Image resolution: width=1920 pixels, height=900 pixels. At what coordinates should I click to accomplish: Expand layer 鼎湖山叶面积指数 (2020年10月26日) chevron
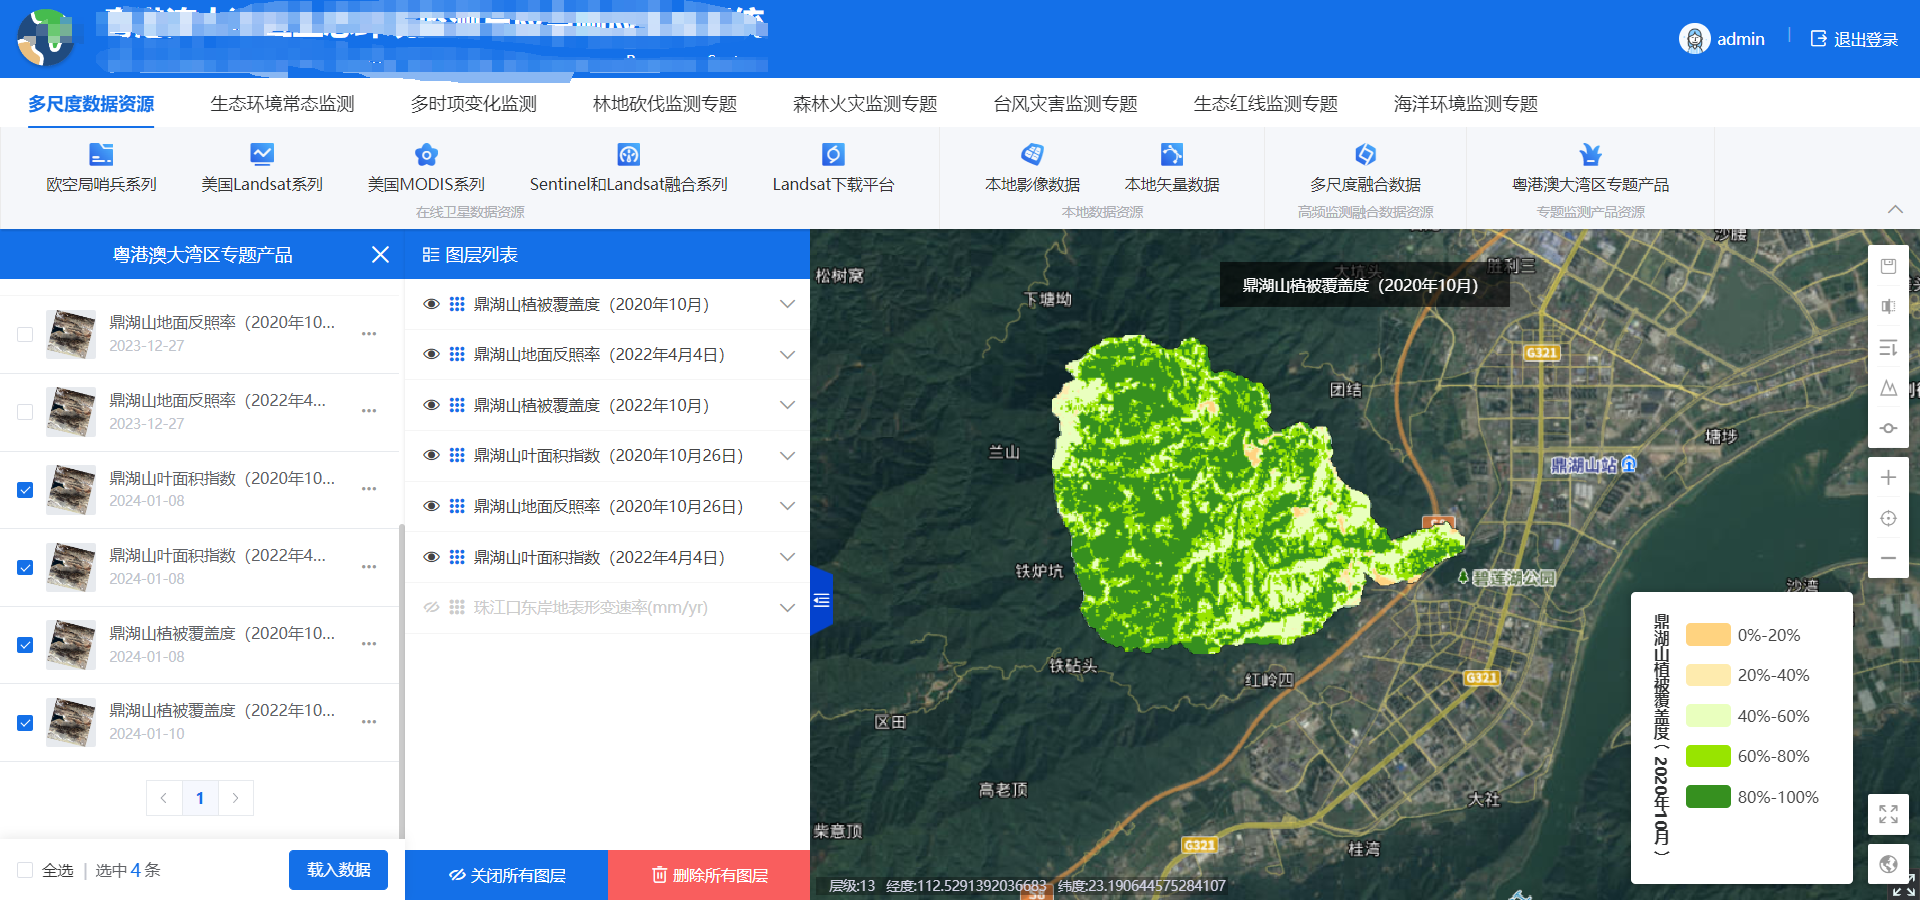(787, 455)
